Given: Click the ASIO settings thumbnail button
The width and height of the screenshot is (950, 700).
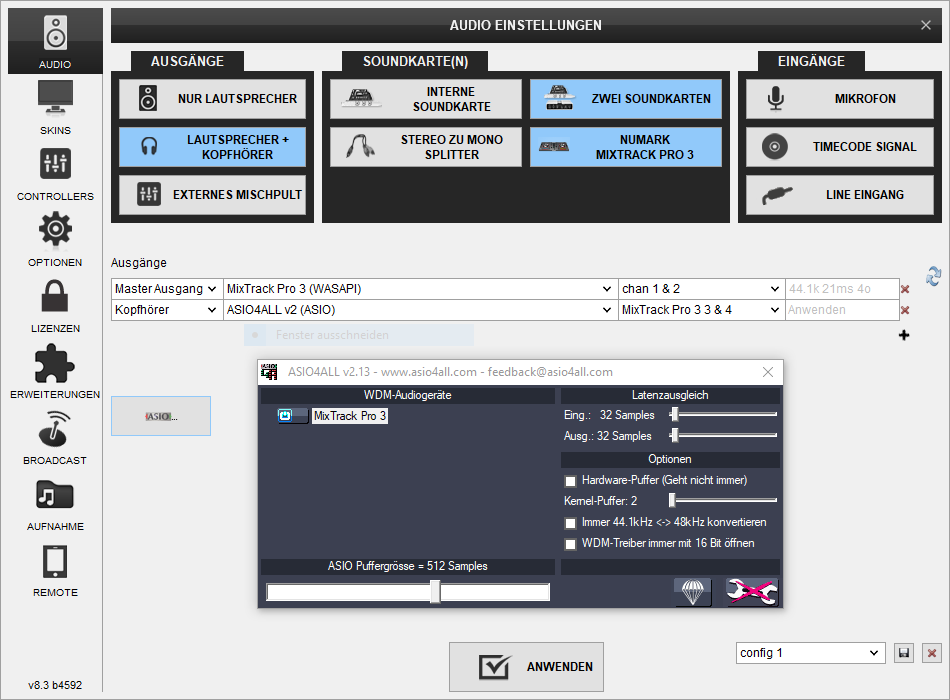Looking at the screenshot, I should click(161, 416).
